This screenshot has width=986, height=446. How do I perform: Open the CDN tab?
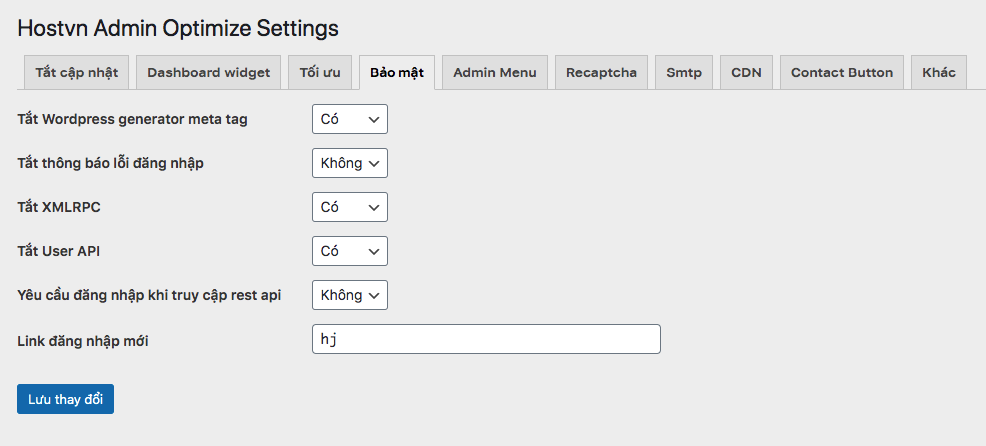(x=746, y=72)
